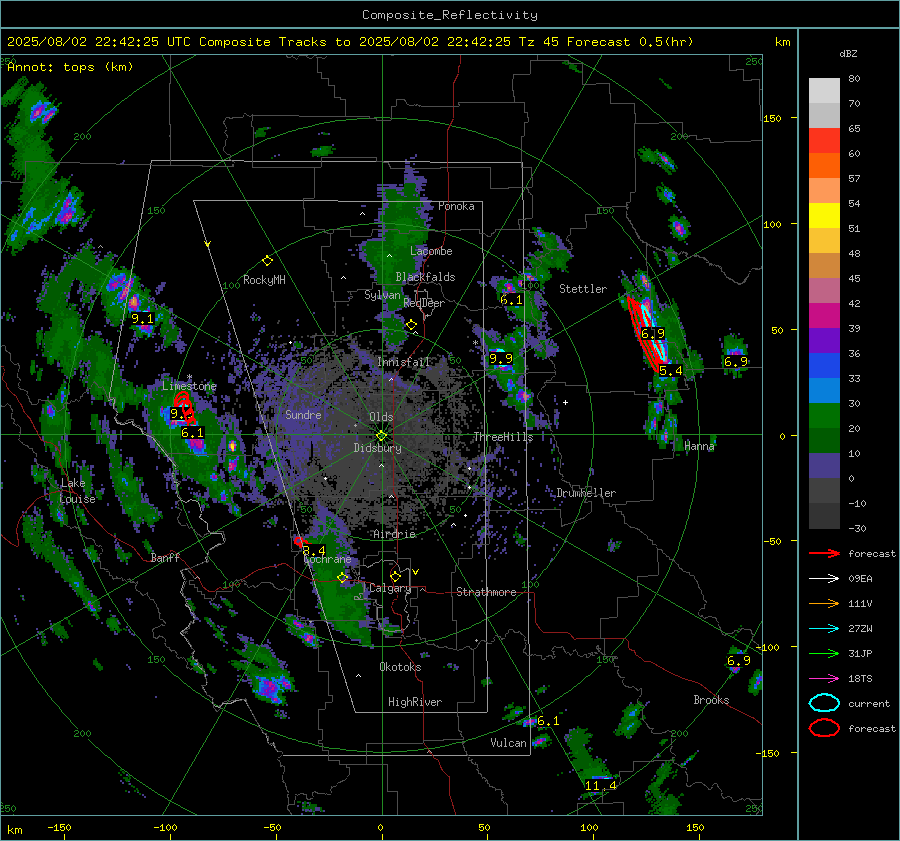The height and width of the screenshot is (841, 900).
Task: Click the Drumheller town label
Action: tap(586, 493)
